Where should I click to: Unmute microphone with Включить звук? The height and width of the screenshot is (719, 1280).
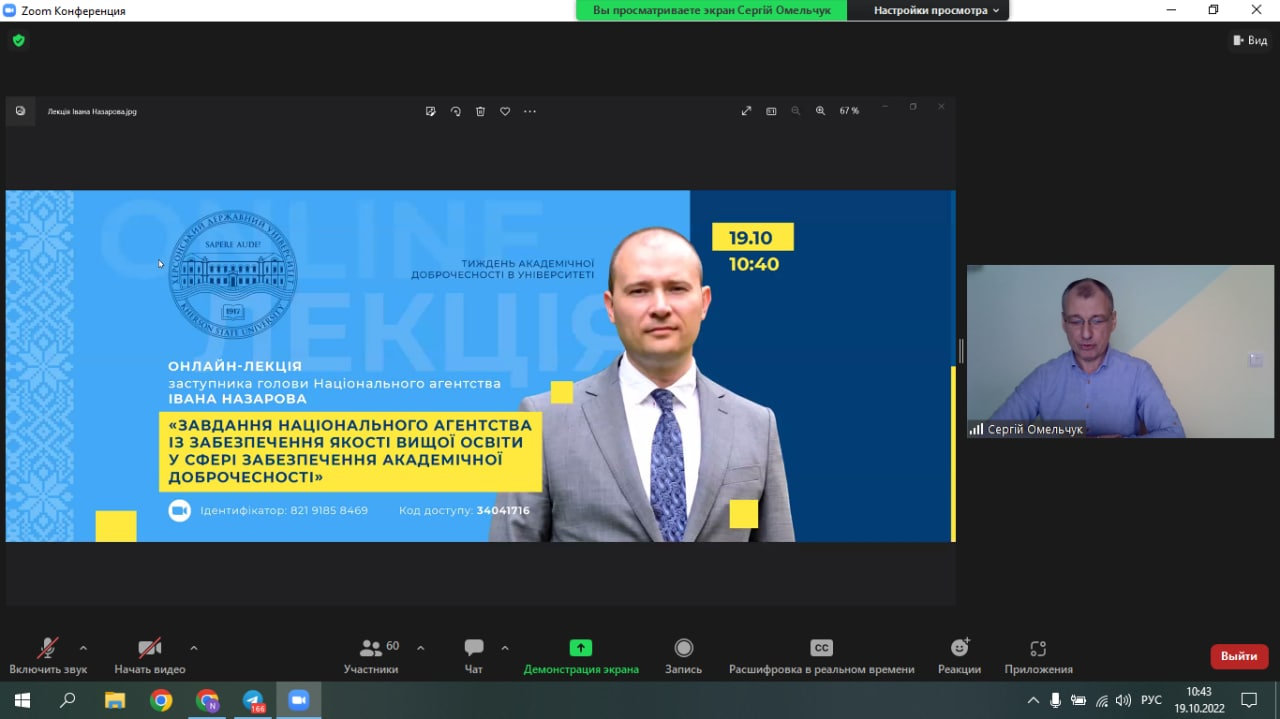pyautogui.click(x=48, y=656)
